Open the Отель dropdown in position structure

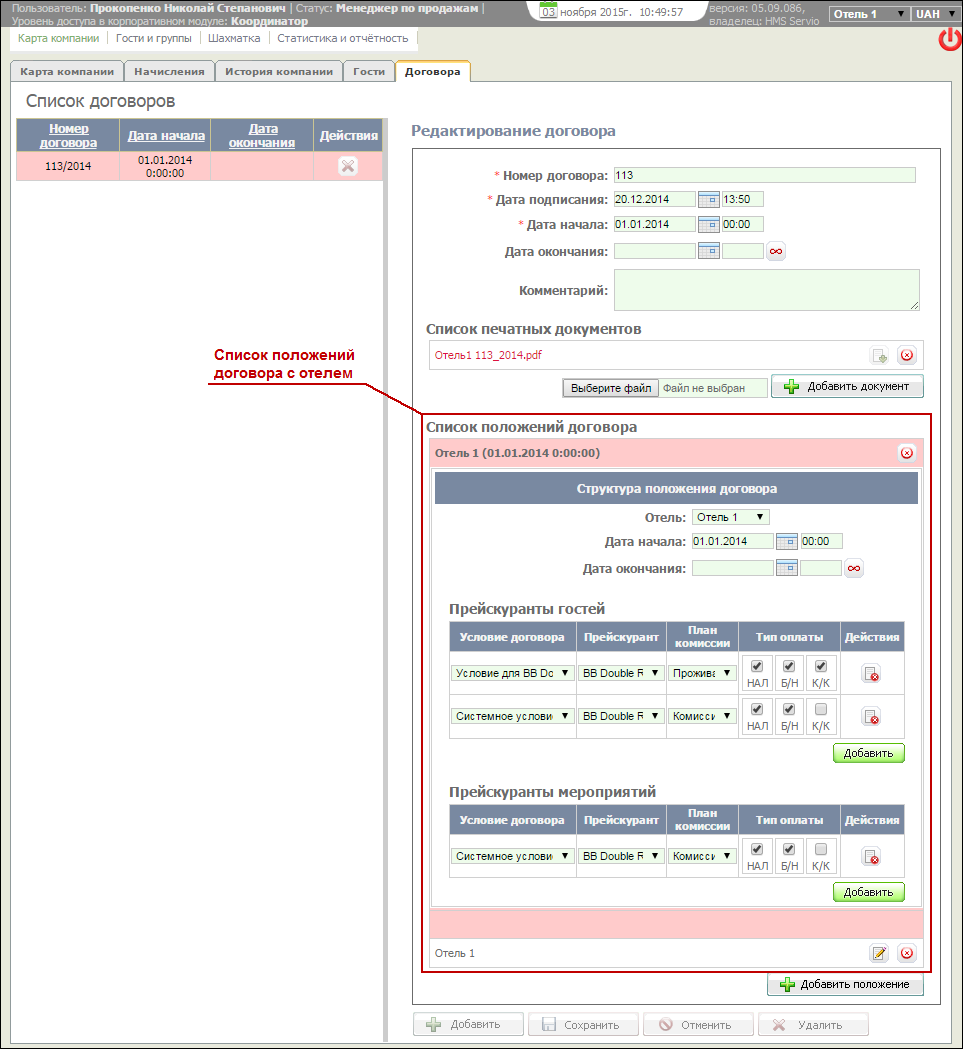click(731, 517)
